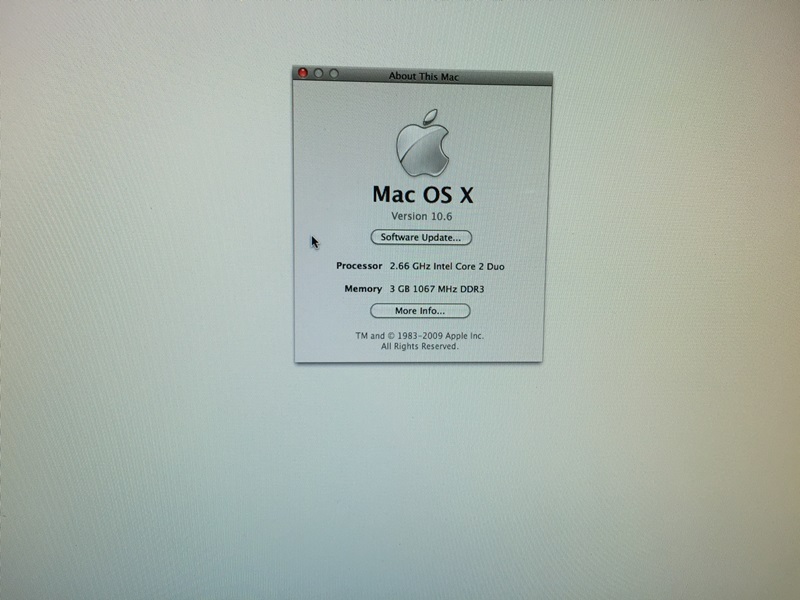Click the About This Mac title text
Screen dimensions: 800x600
[424, 76]
